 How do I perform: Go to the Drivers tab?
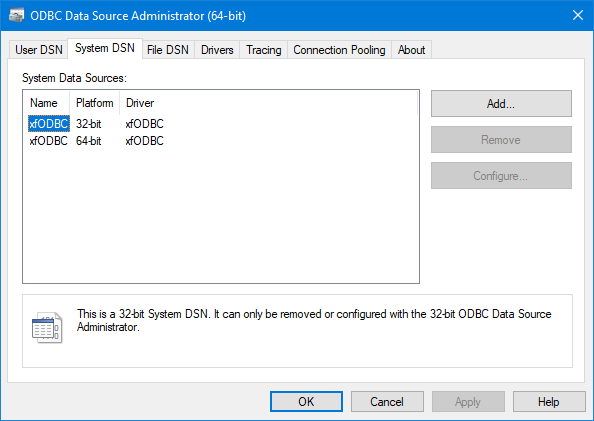coord(217,50)
